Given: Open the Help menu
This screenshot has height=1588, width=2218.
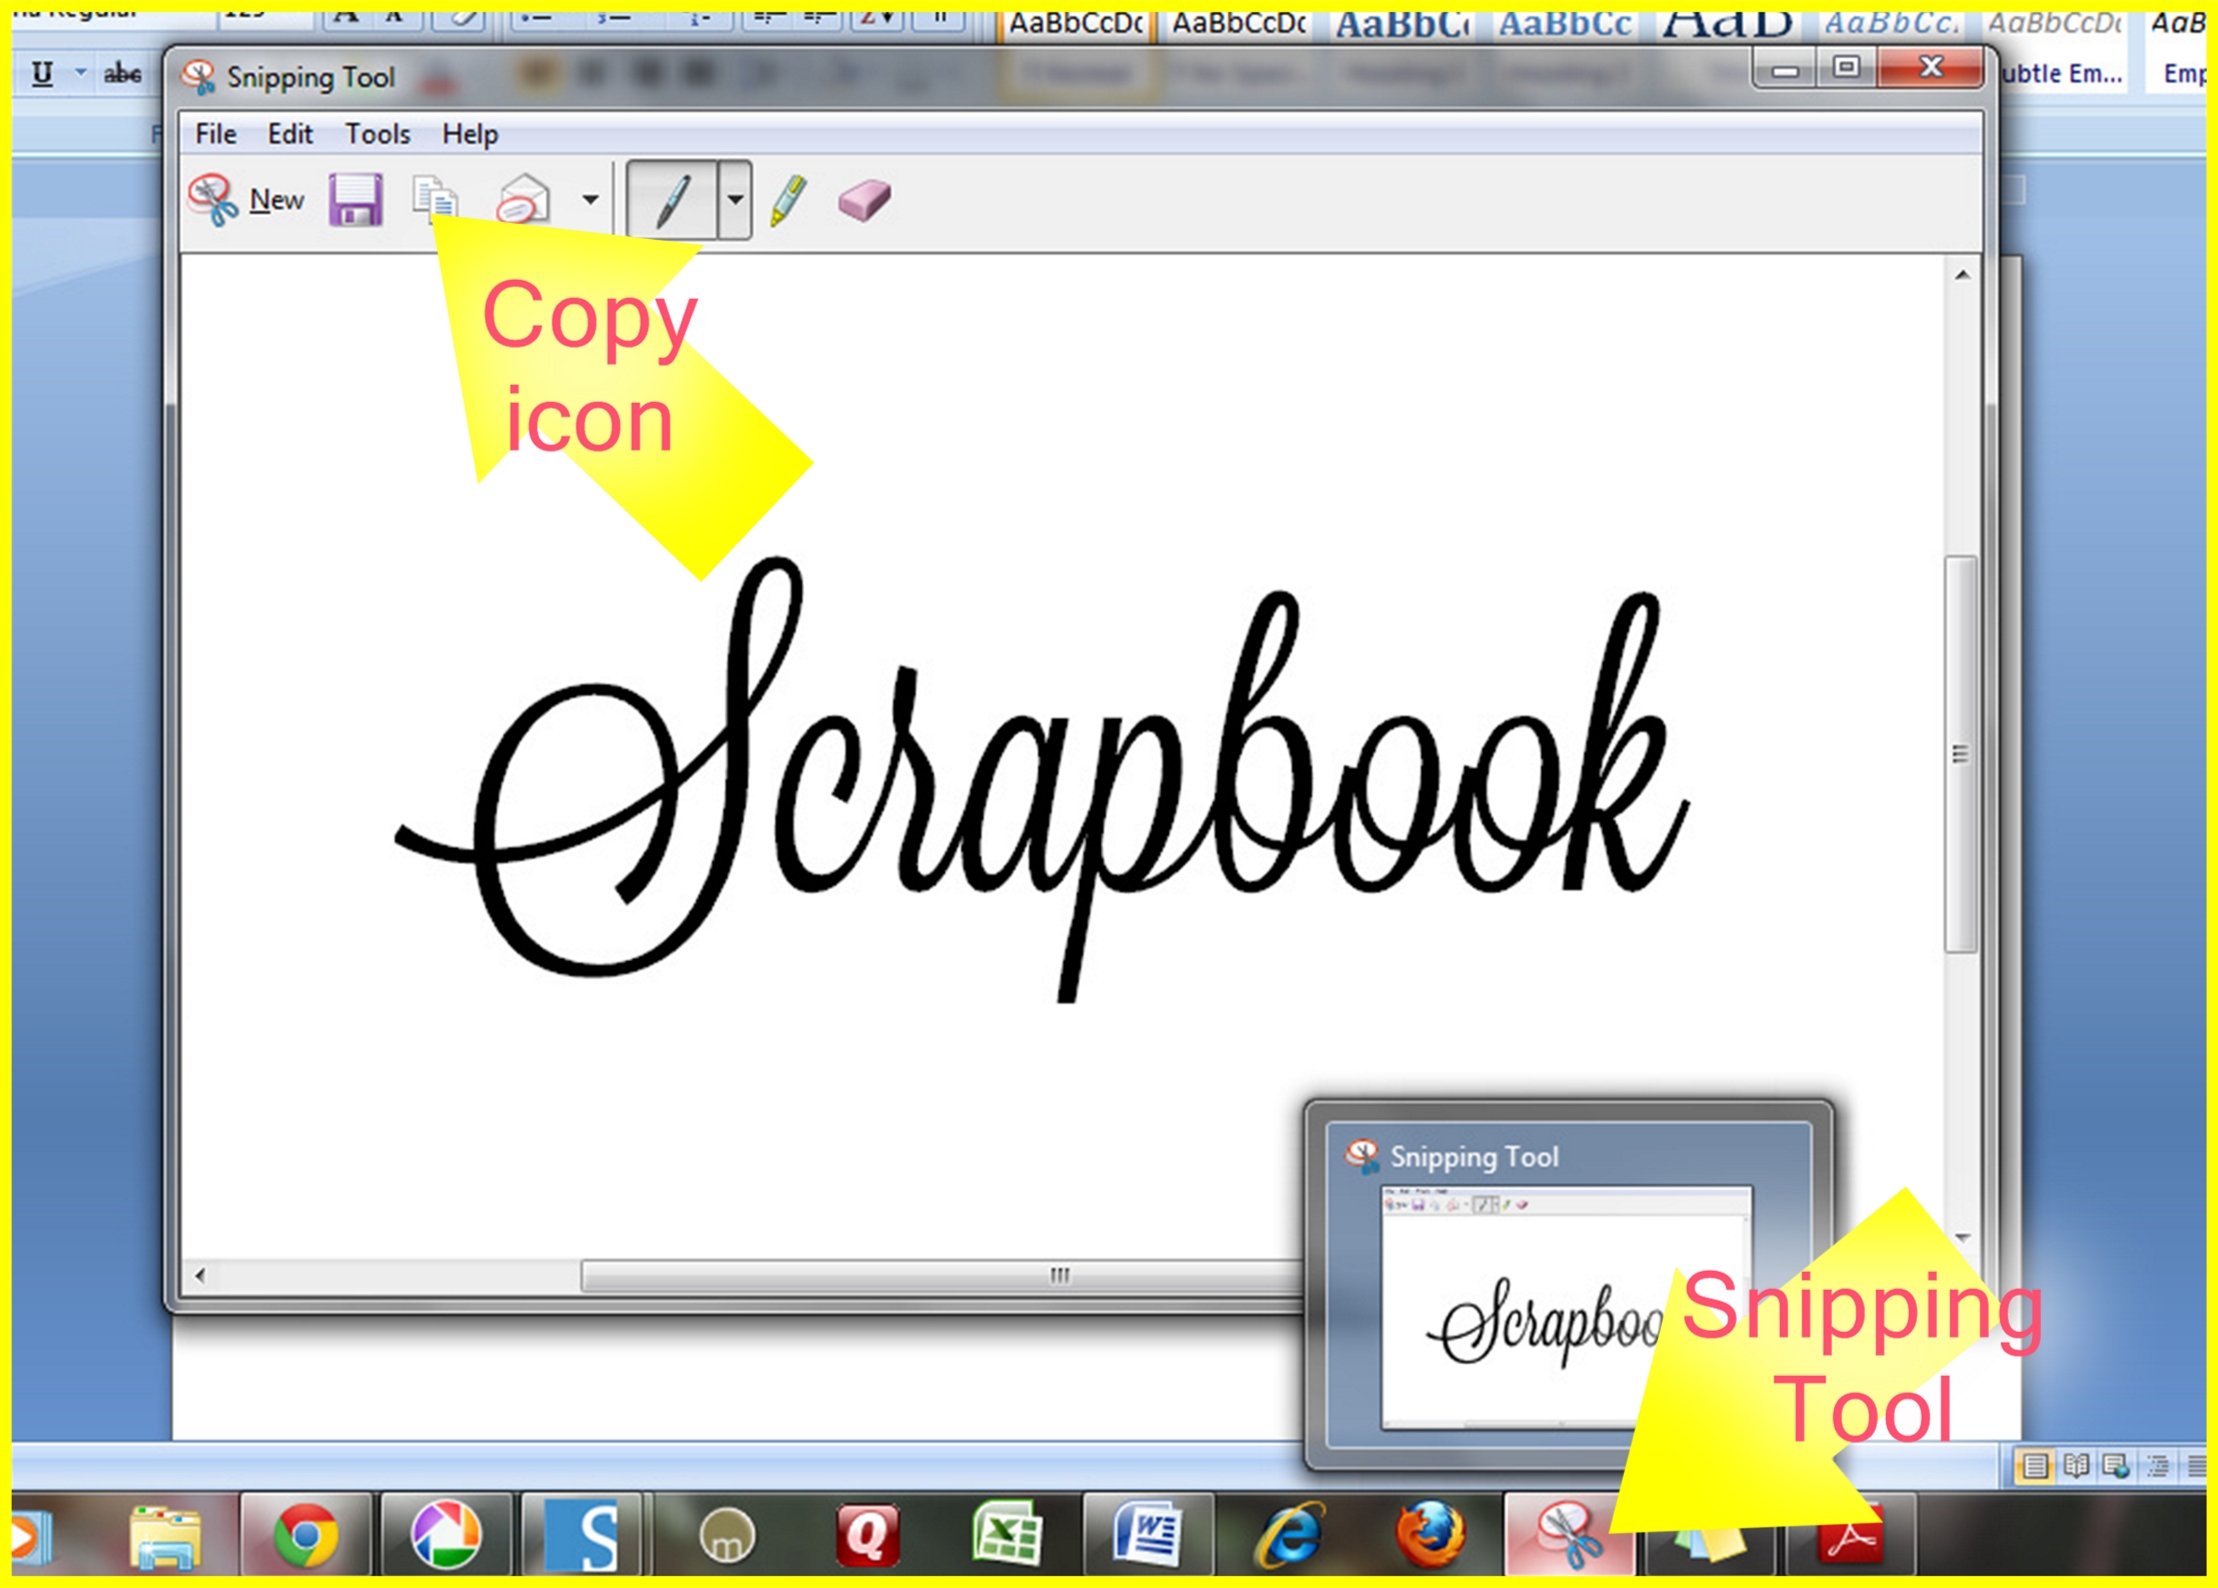Looking at the screenshot, I should (470, 134).
